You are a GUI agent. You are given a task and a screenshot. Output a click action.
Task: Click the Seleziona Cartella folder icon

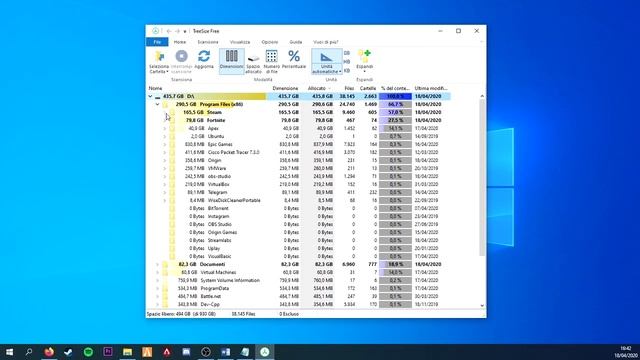(x=159, y=56)
